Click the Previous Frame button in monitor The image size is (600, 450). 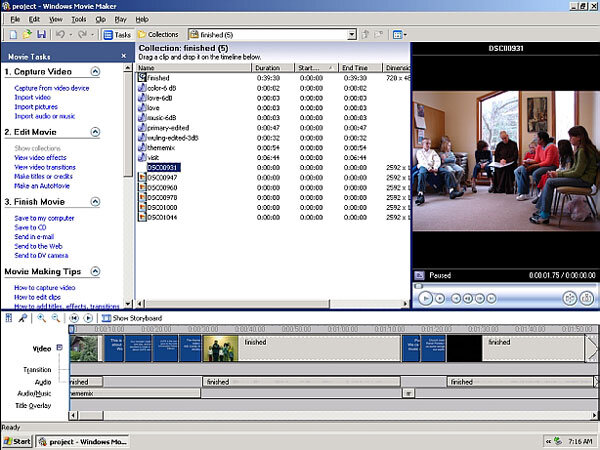click(468, 298)
